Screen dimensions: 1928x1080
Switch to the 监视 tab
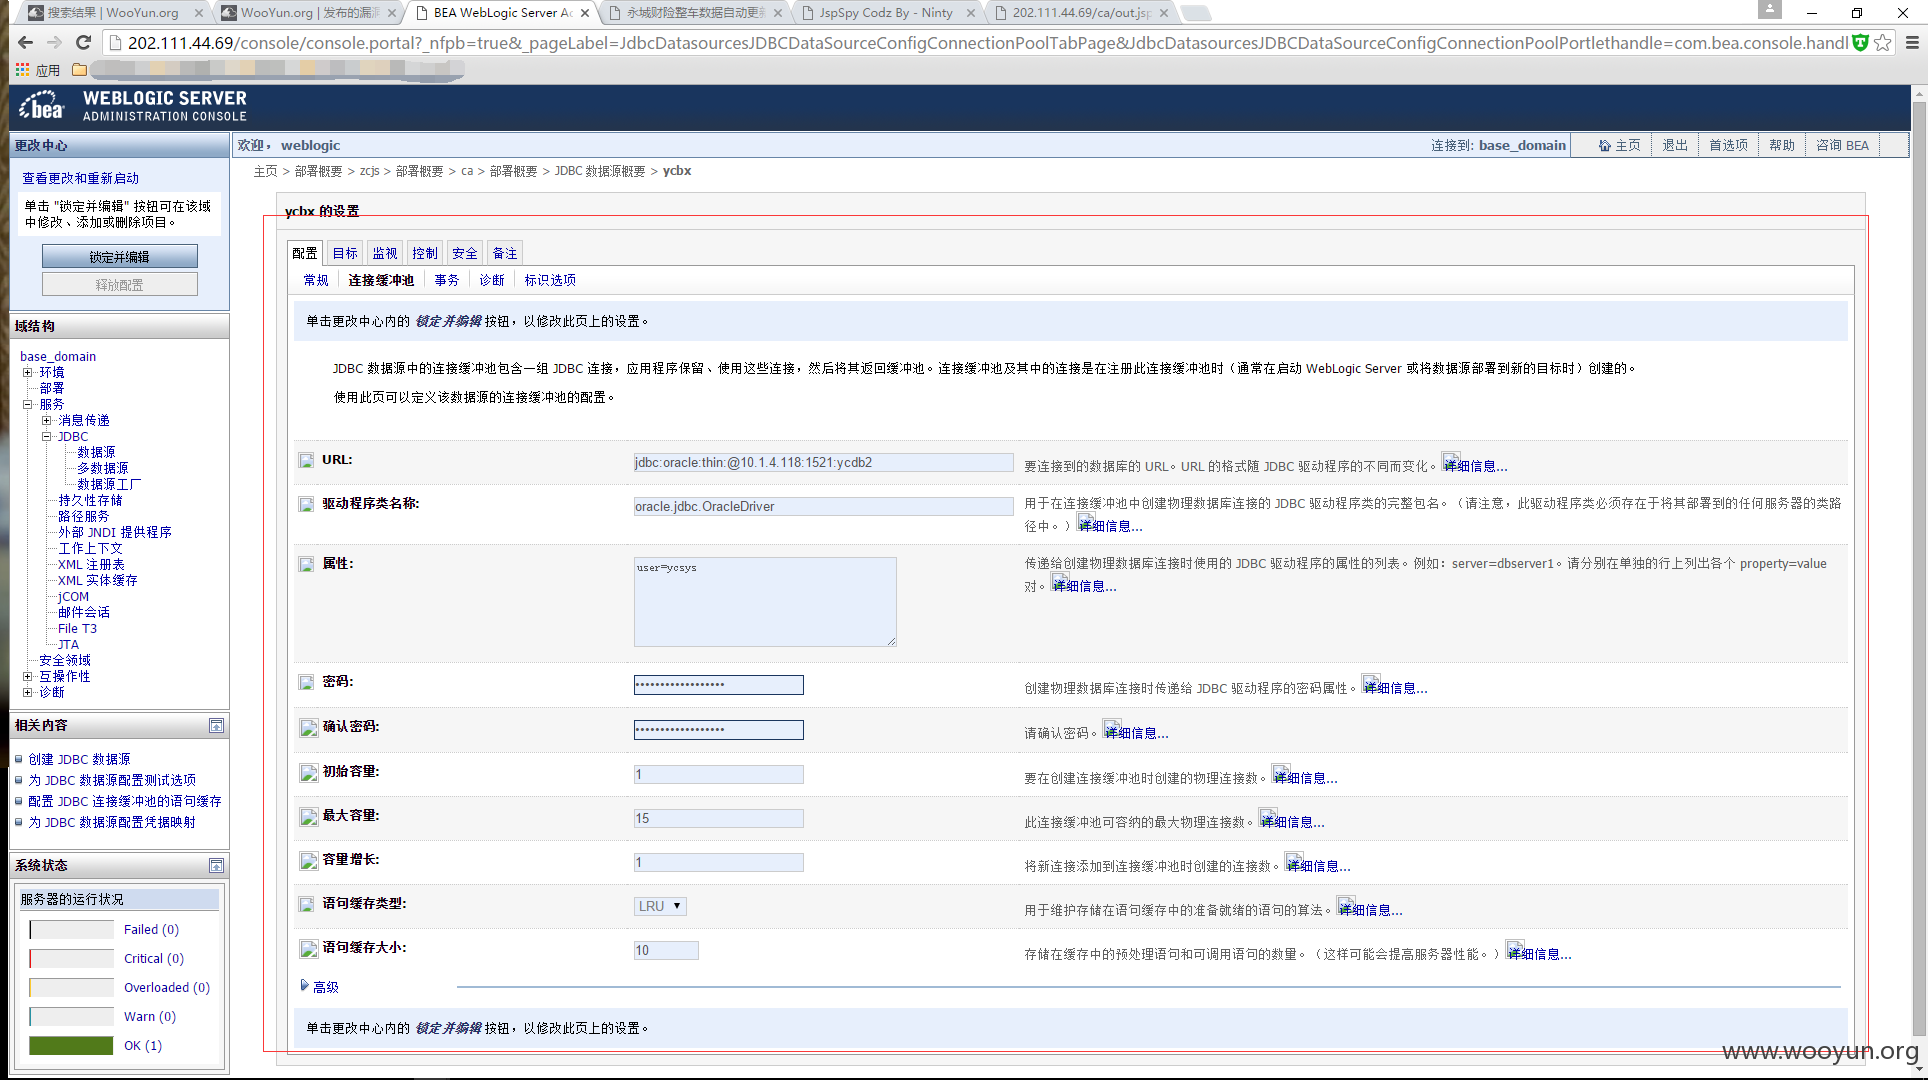point(385,253)
